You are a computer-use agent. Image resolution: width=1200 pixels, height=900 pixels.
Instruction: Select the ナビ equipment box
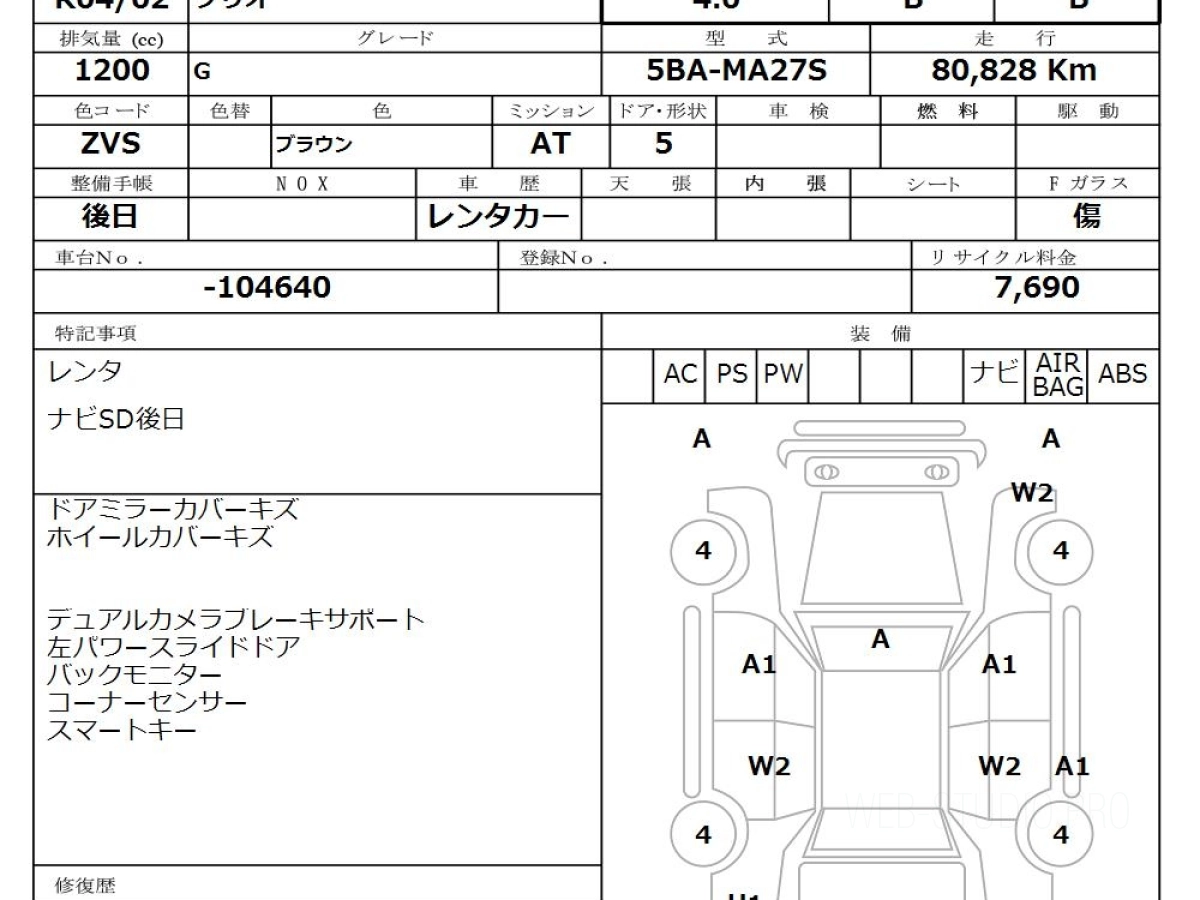[x=996, y=375]
